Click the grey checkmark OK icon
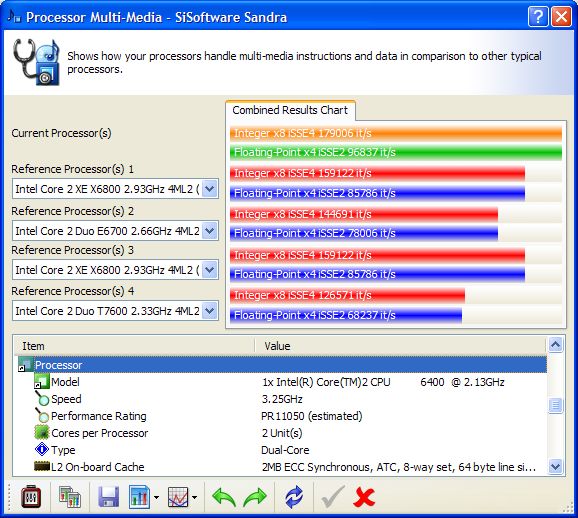Screen dimensions: 578x518 click(x=333, y=497)
